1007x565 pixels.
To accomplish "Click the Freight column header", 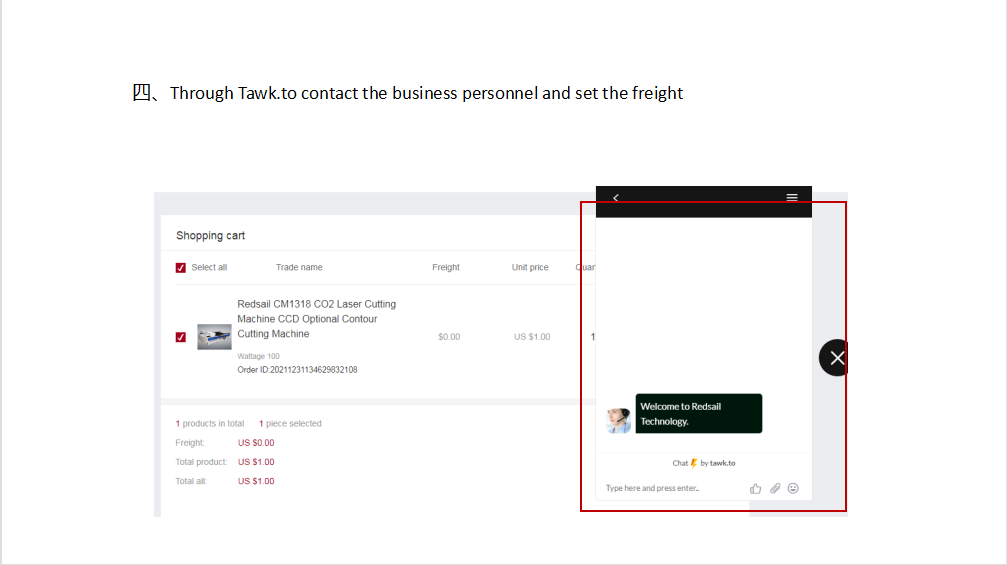I will tap(446, 268).
